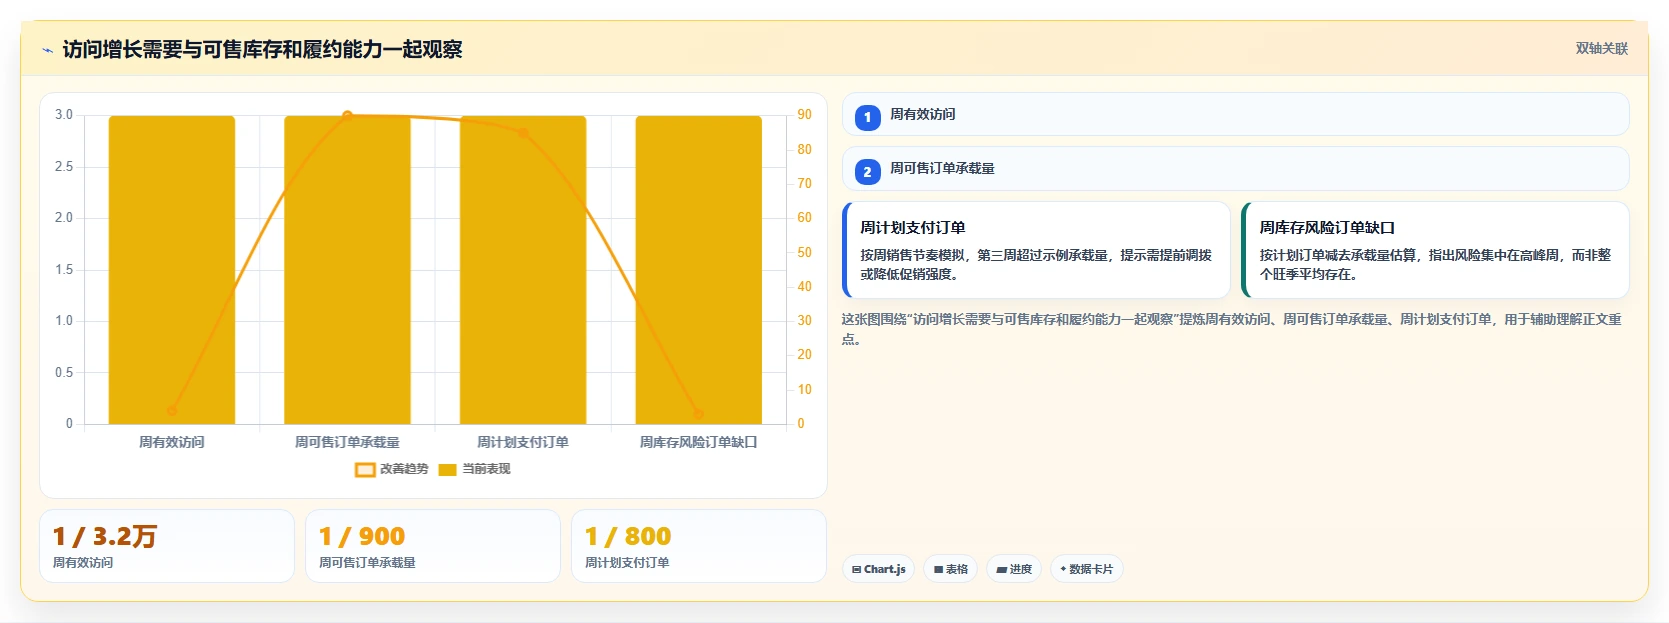
Task: Click the left axis value 3.0
Action: (64, 115)
